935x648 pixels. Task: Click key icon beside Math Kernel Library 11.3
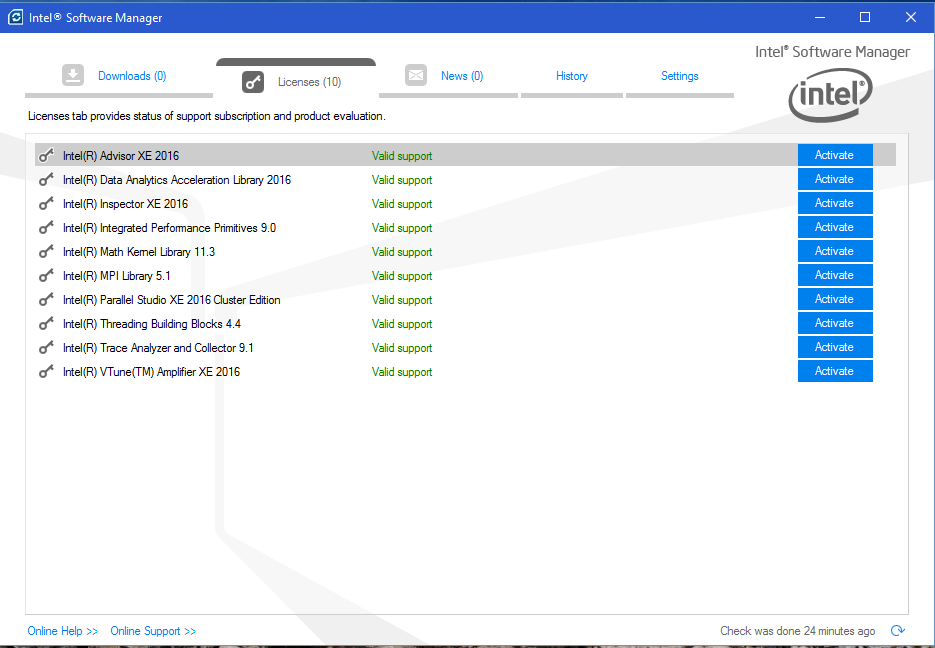click(46, 252)
